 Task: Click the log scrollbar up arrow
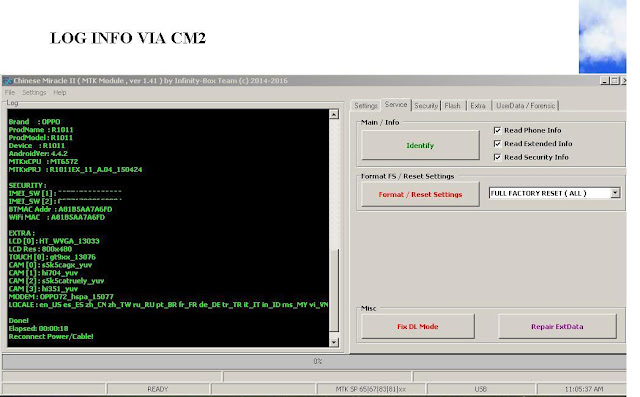334,115
